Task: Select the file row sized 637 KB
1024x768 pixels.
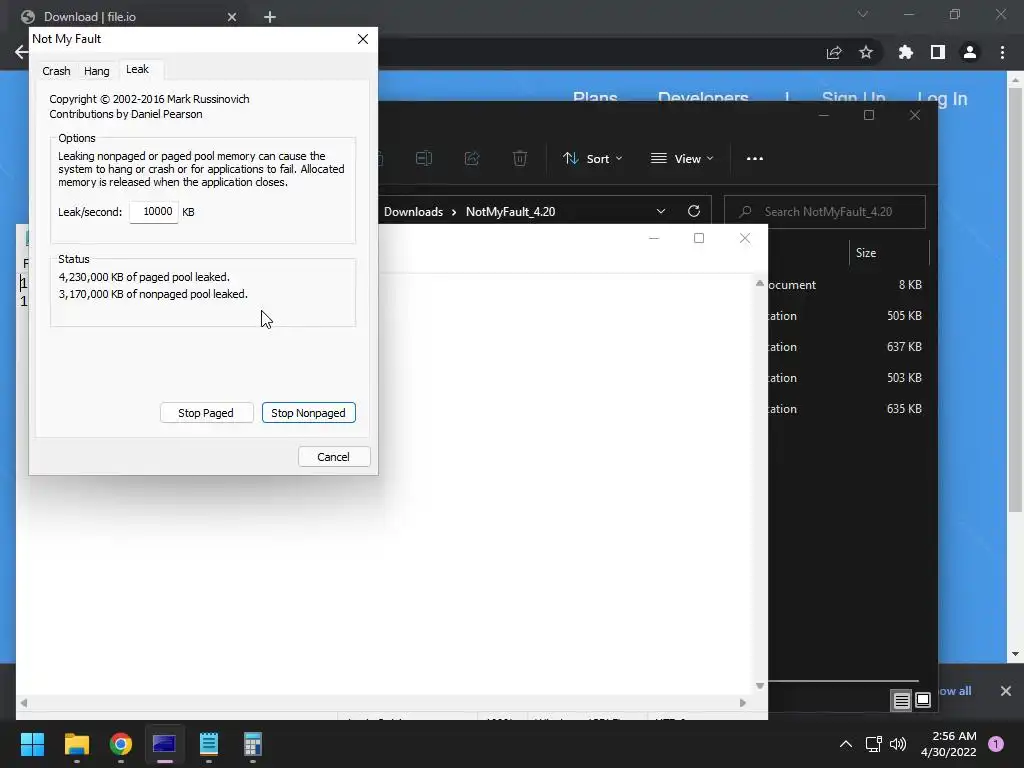Action: [847, 347]
